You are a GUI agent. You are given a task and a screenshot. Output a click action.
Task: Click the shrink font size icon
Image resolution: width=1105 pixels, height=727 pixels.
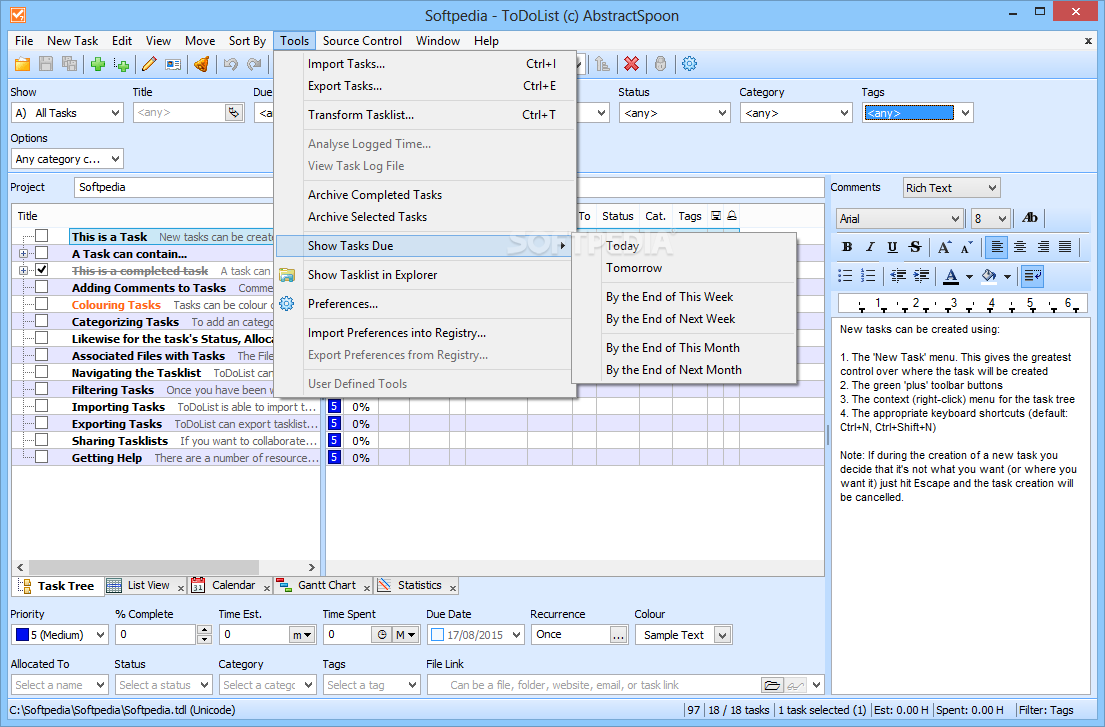coord(967,247)
